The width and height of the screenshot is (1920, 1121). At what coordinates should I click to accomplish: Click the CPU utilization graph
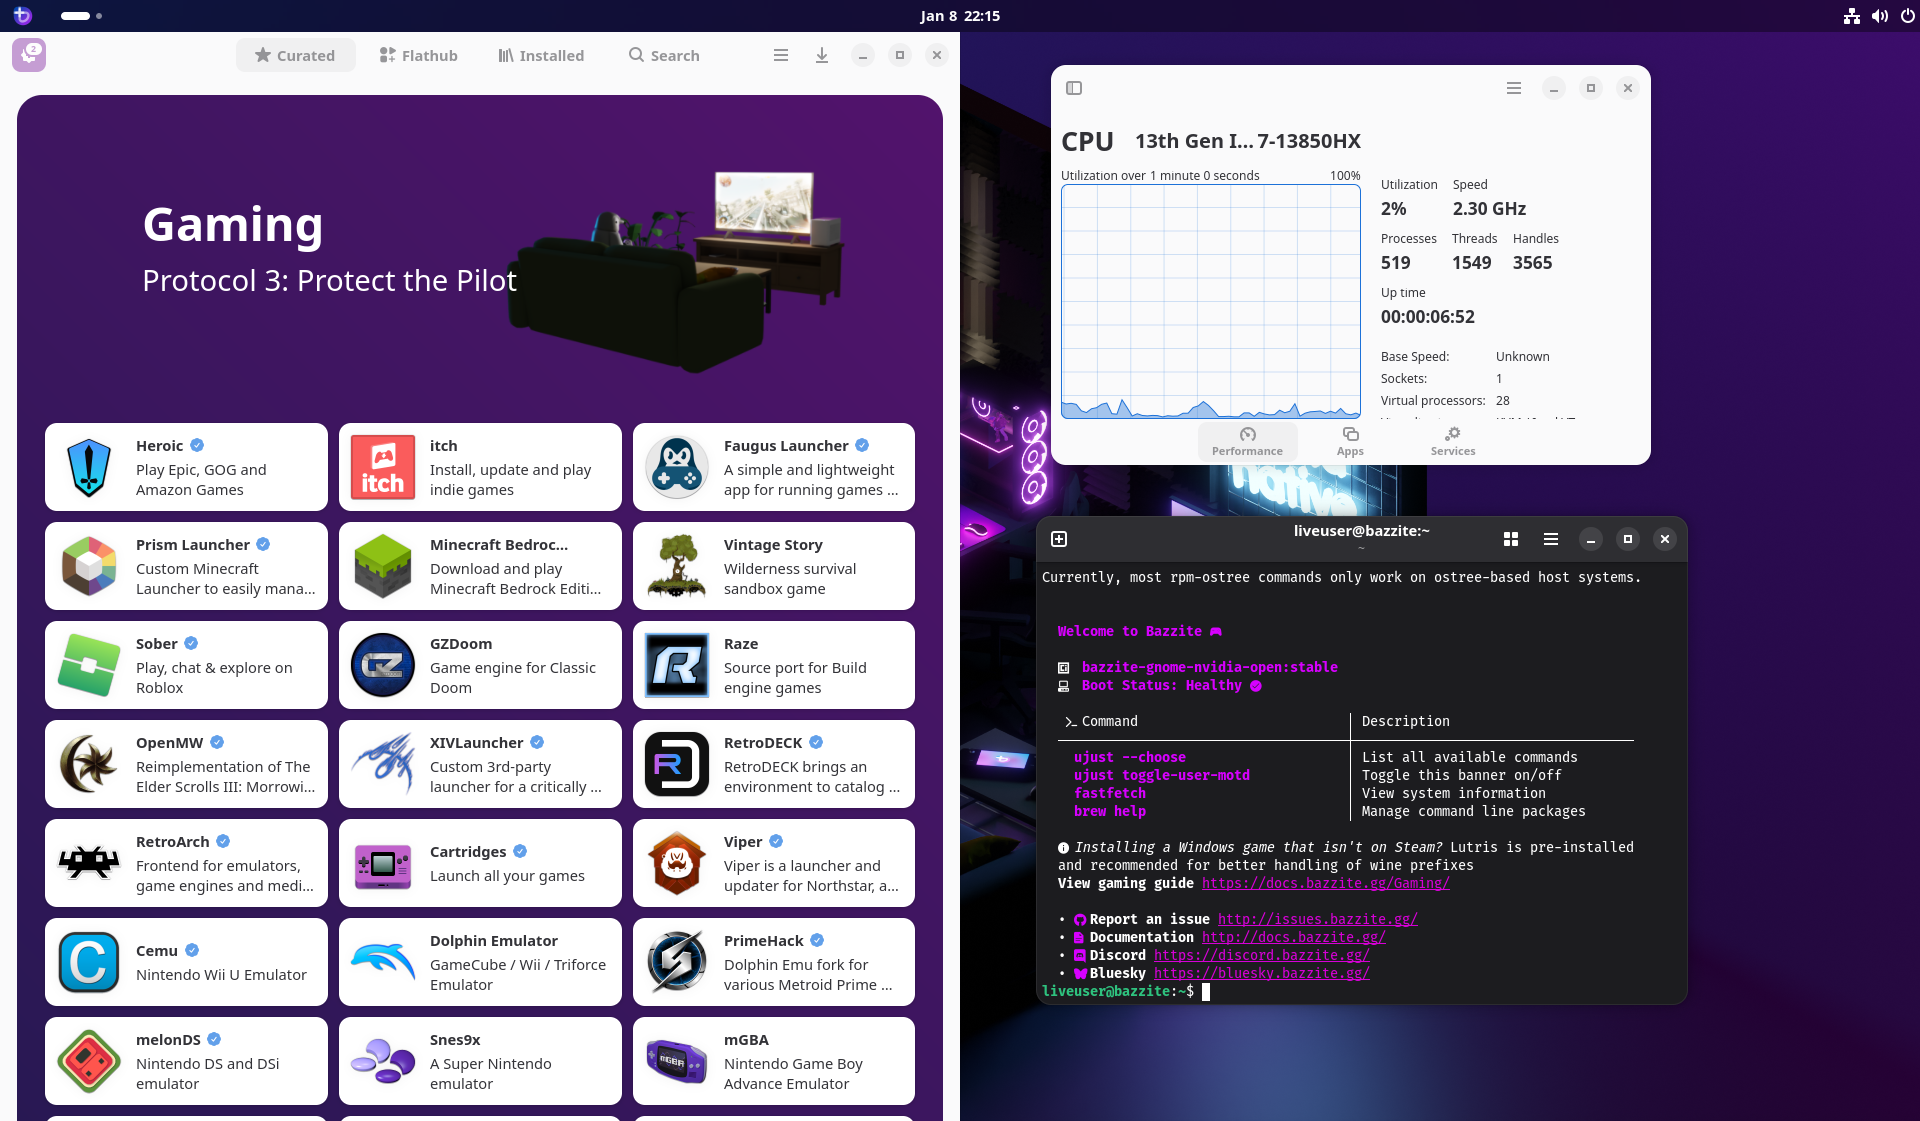click(1210, 300)
